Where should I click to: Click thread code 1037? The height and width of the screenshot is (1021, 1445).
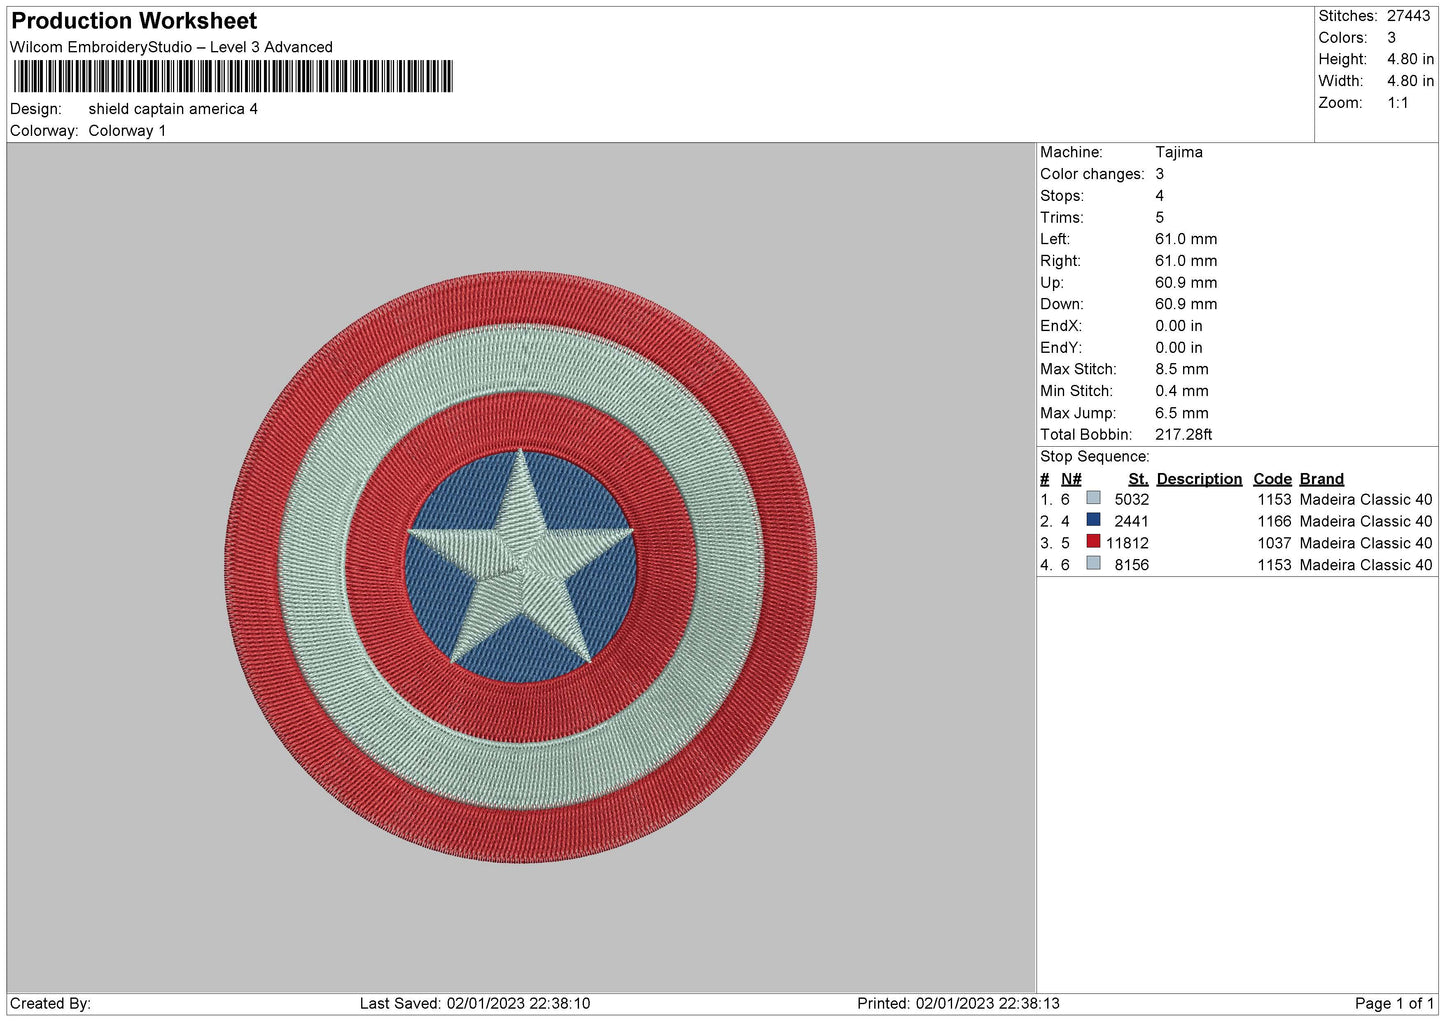tap(1274, 543)
